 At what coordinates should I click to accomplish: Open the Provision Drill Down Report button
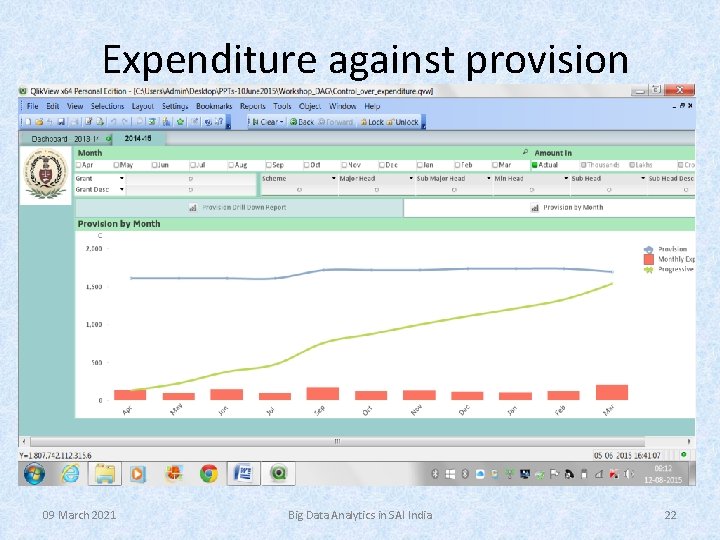coord(239,208)
